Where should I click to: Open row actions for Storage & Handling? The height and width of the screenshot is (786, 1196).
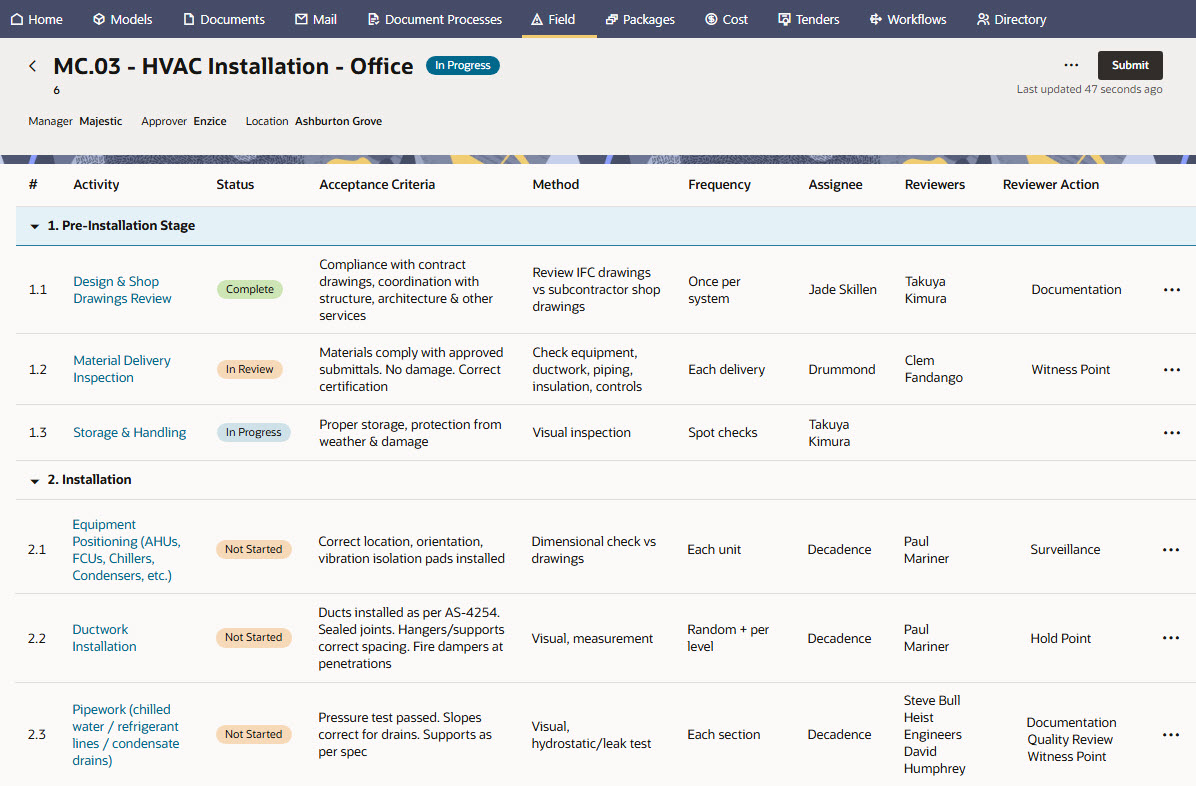pyautogui.click(x=1171, y=433)
